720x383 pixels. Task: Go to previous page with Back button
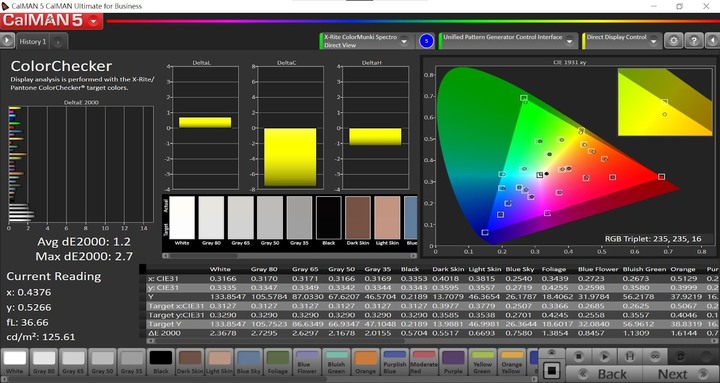pos(604,374)
